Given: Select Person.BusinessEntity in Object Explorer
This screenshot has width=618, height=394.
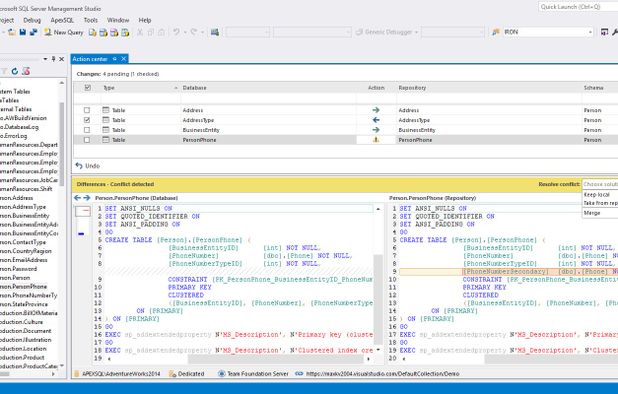Looking at the screenshot, I should tap(24, 216).
